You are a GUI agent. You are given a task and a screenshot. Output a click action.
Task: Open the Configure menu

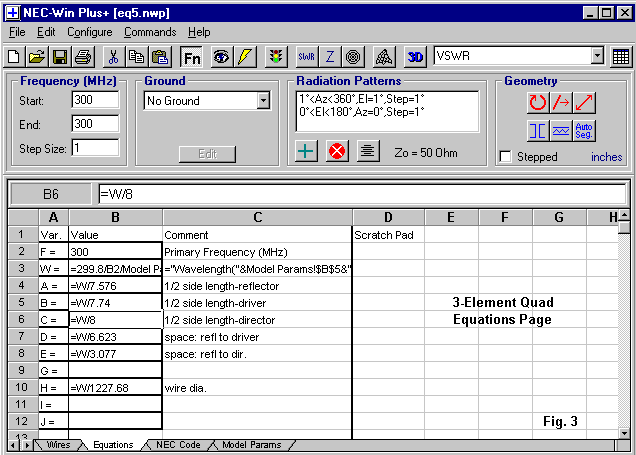tap(90, 32)
